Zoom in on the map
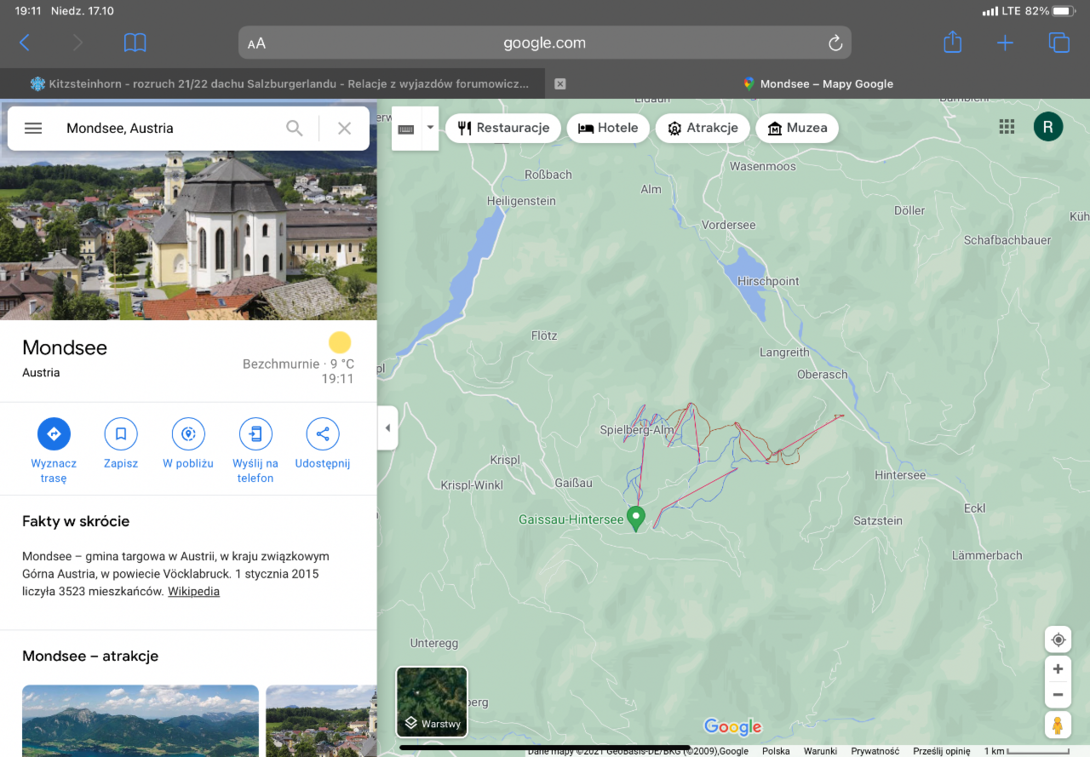The width and height of the screenshot is (1090, 757). coord(1058,669)
